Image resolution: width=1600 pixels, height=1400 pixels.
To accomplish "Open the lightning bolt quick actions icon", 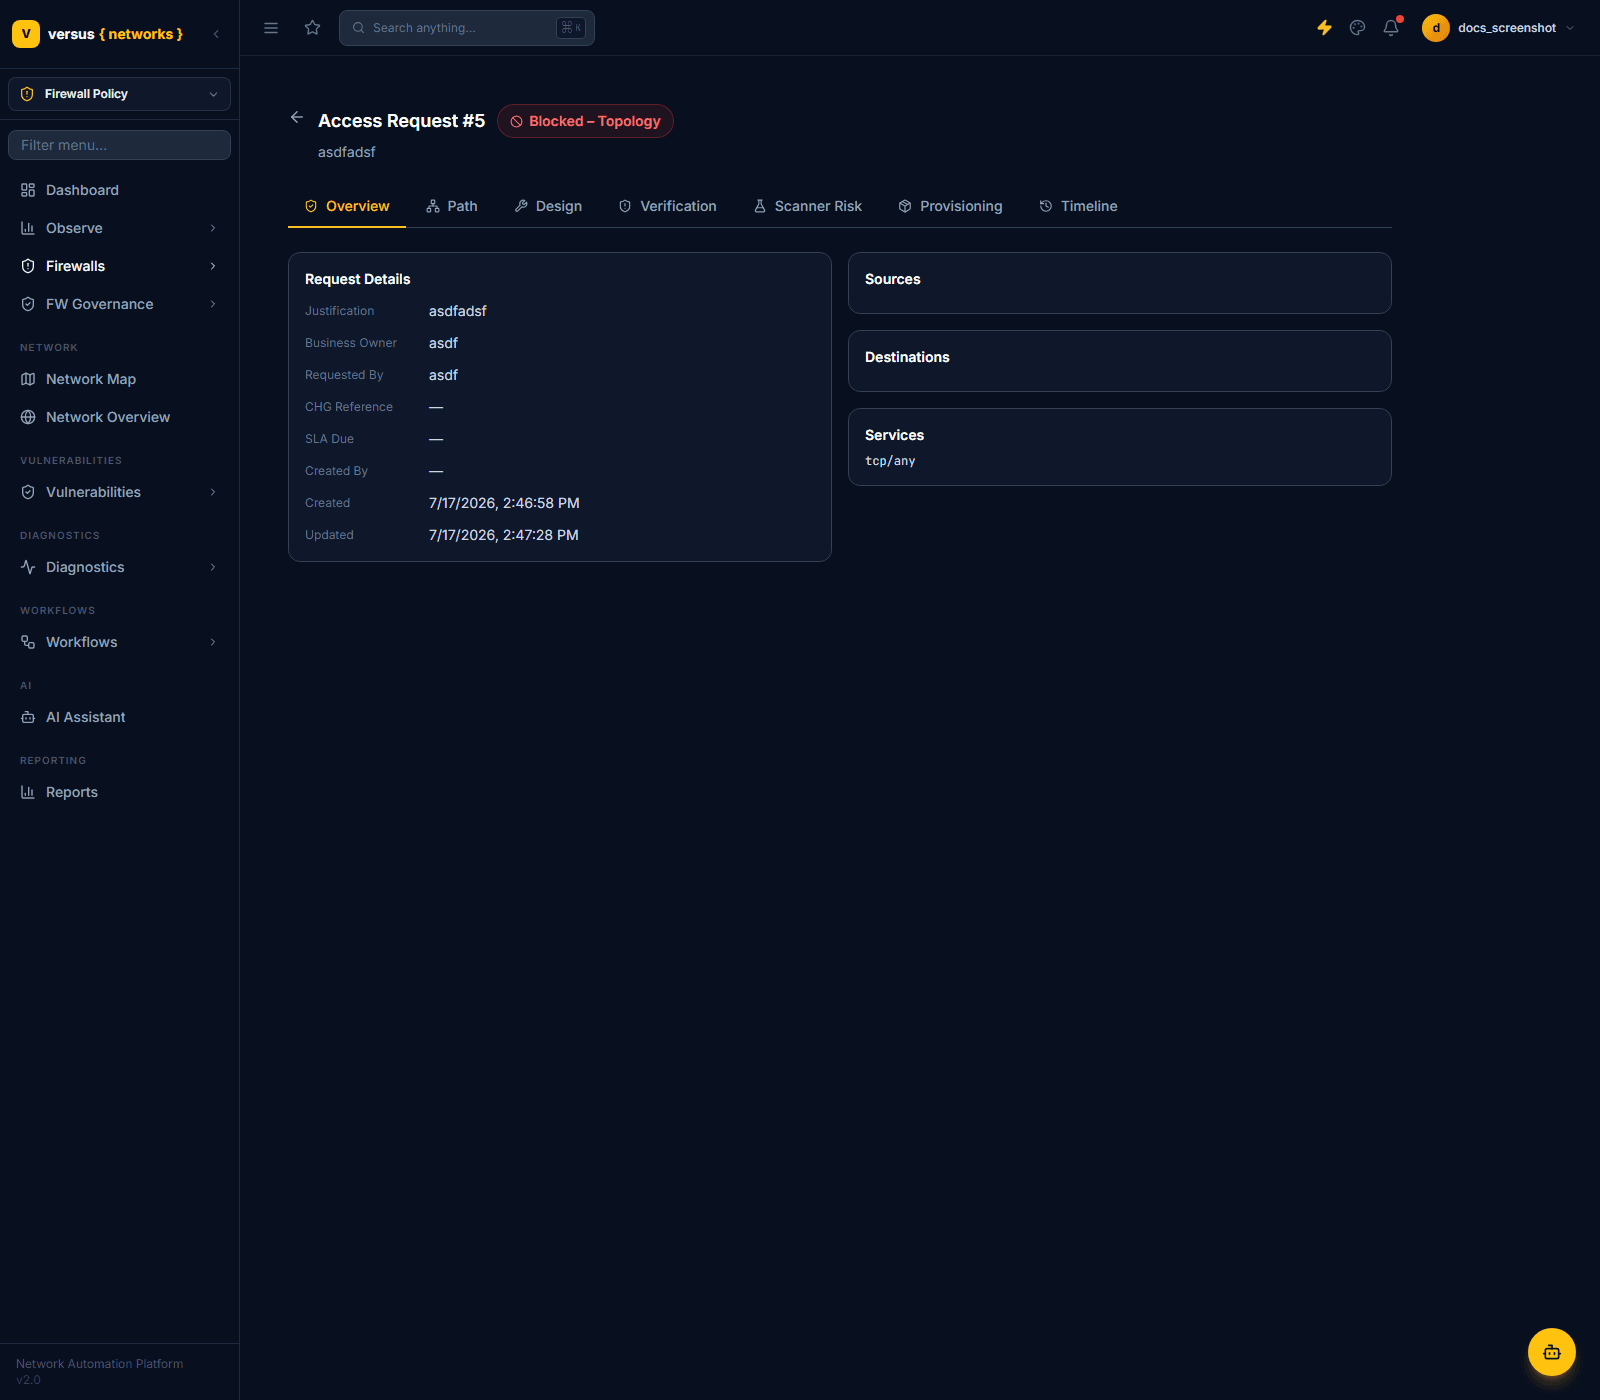I will tap(1324, 28).
